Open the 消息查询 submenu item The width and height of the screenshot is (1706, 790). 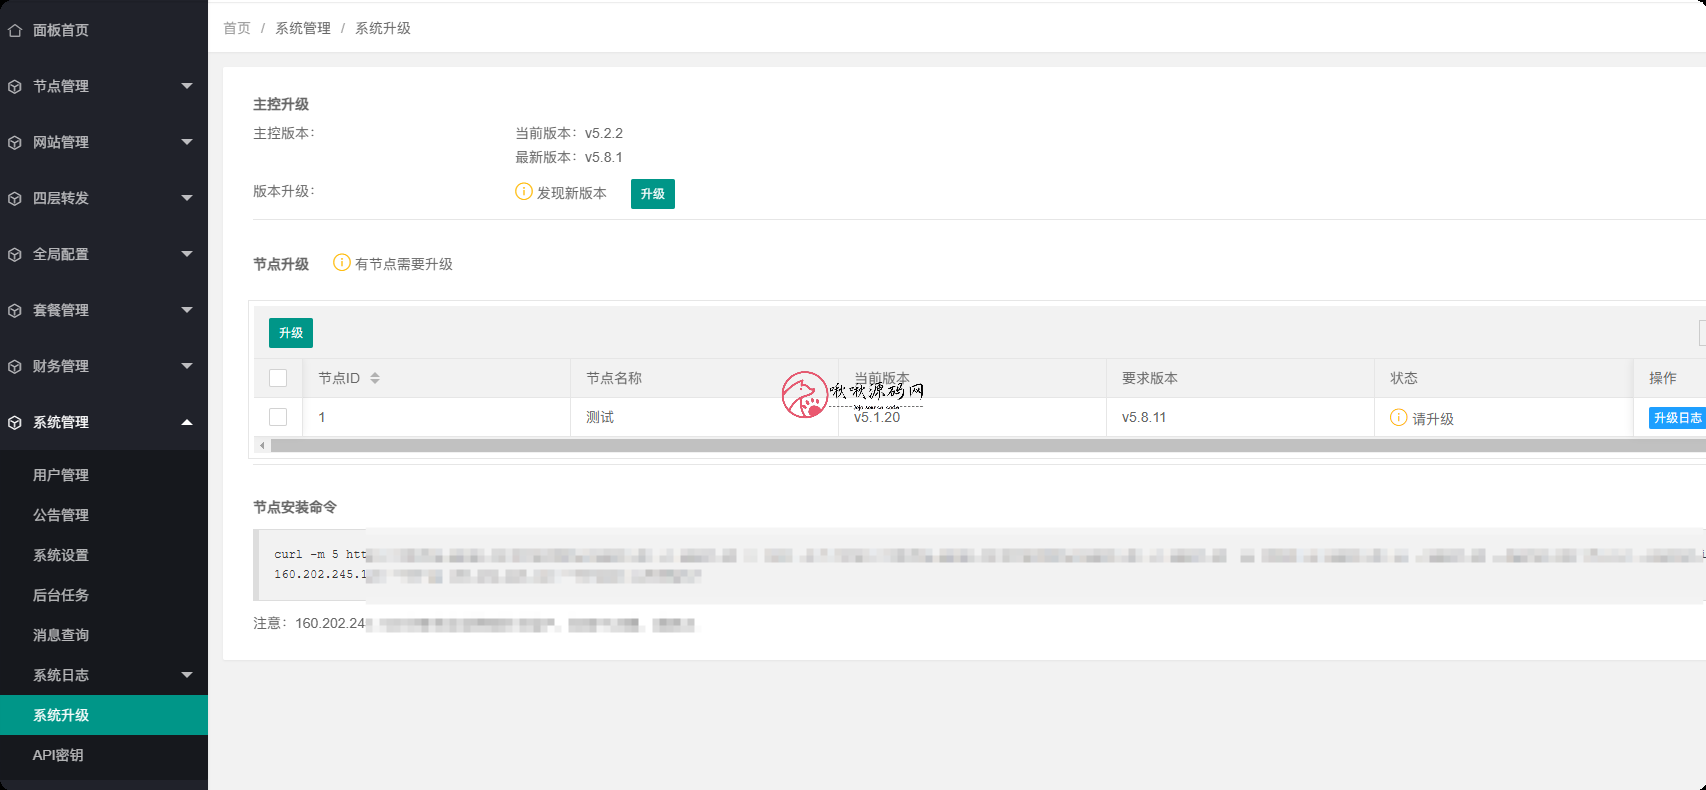coord(104,635)
